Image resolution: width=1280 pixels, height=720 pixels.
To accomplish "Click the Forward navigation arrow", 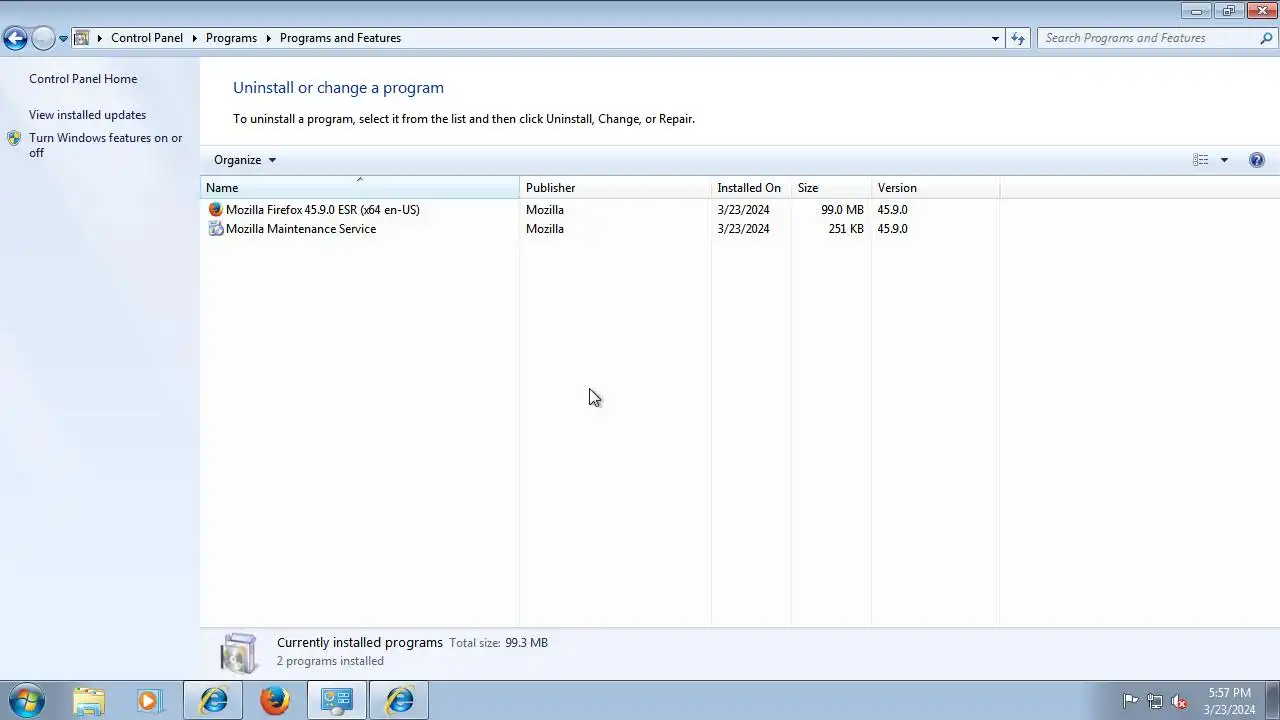I will pos(43,39).
